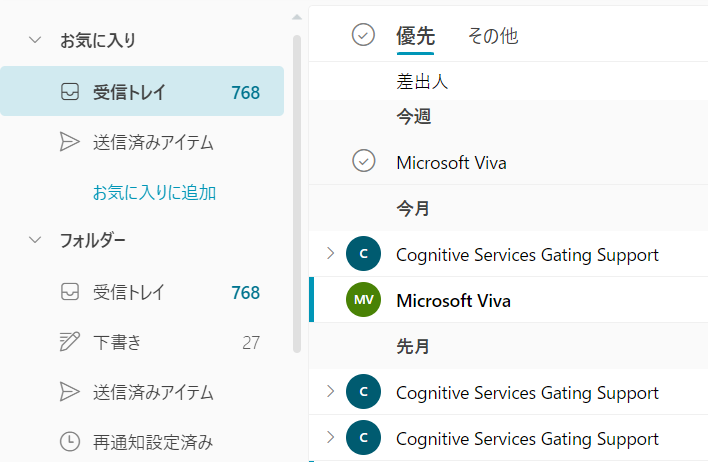Collapse the フォルダー section chevron
Screen dimensions: 708x462
click(x=35, y=240)
